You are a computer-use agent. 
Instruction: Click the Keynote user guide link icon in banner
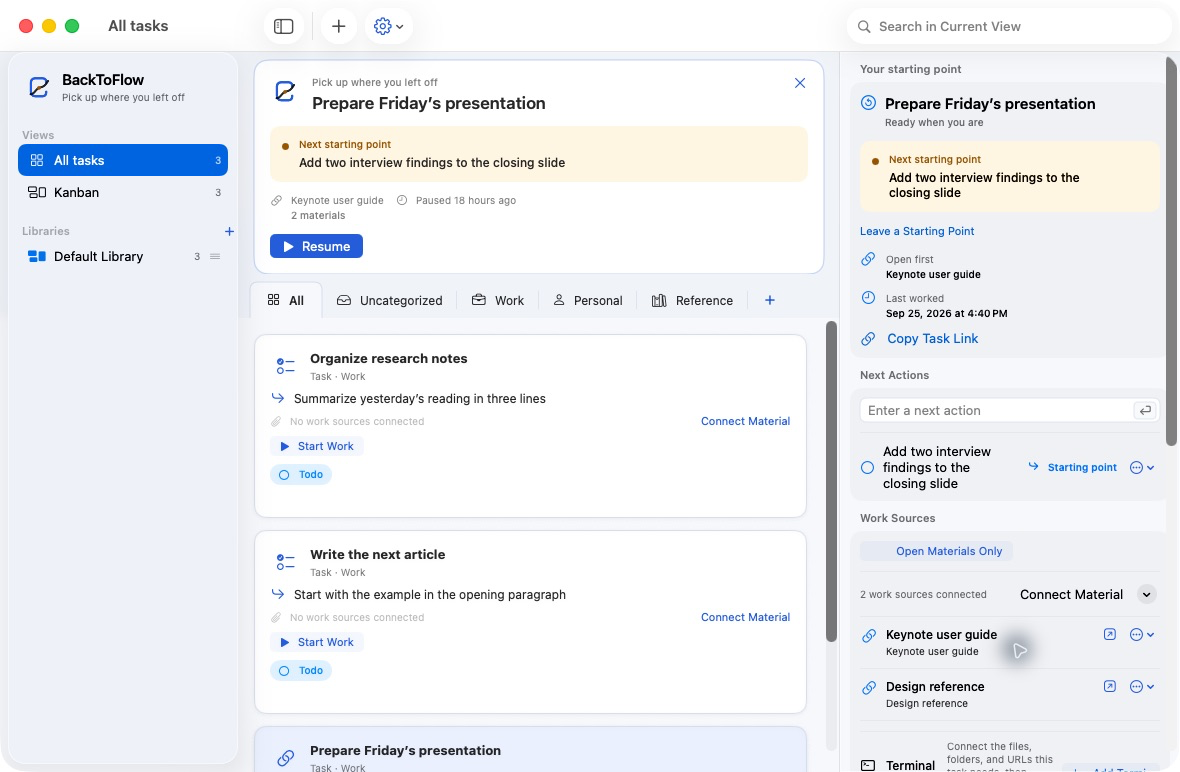coord(277,201)
